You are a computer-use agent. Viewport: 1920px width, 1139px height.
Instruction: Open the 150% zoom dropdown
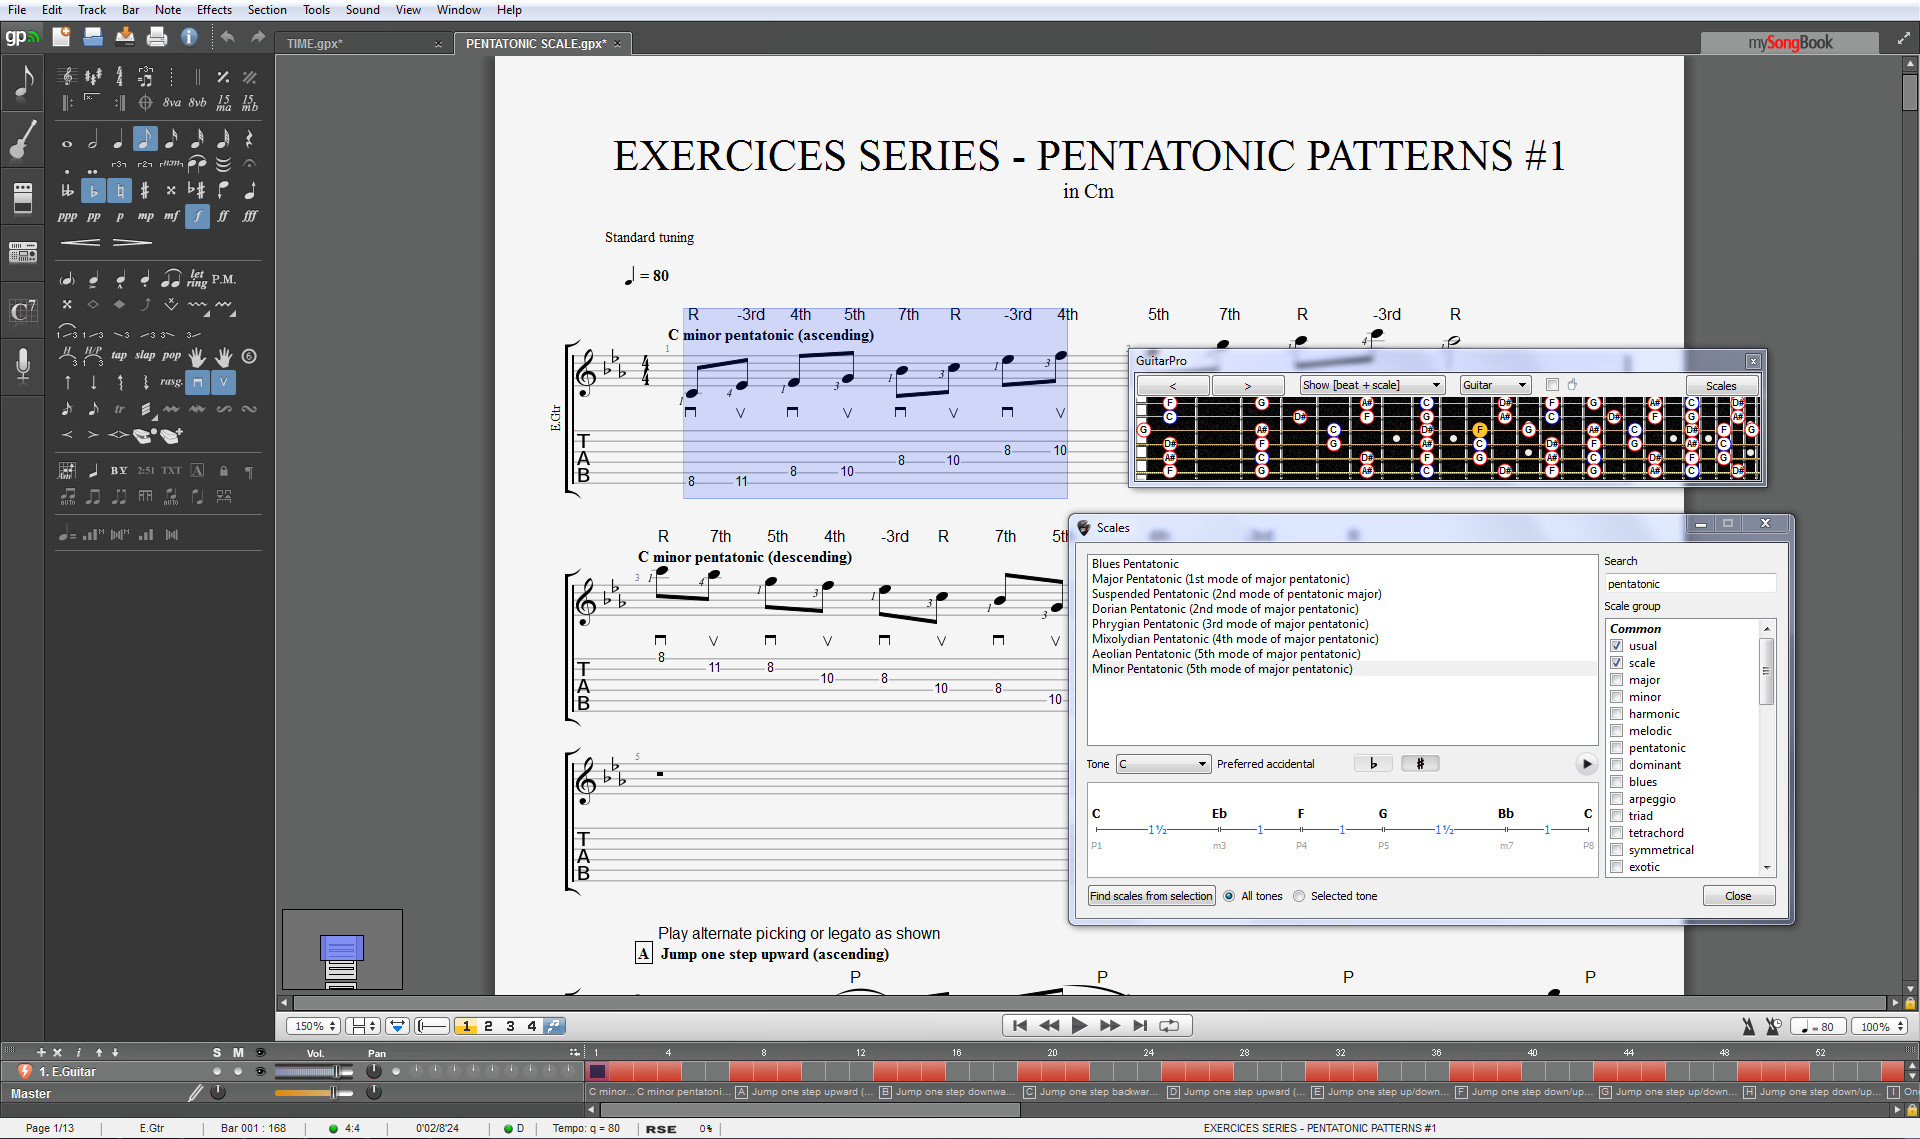tap(314, 1026)
